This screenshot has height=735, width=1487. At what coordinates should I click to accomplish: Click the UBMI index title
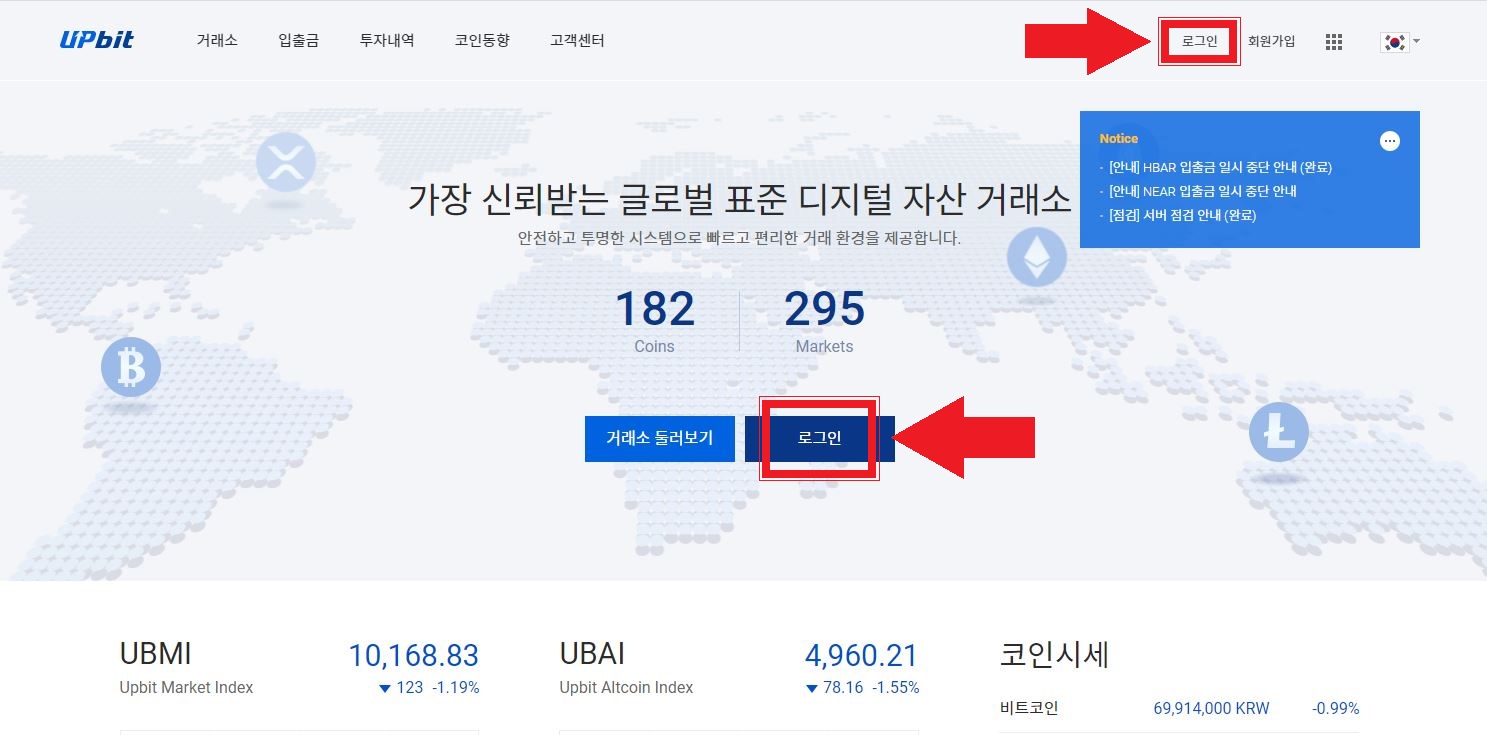[155, 654]
